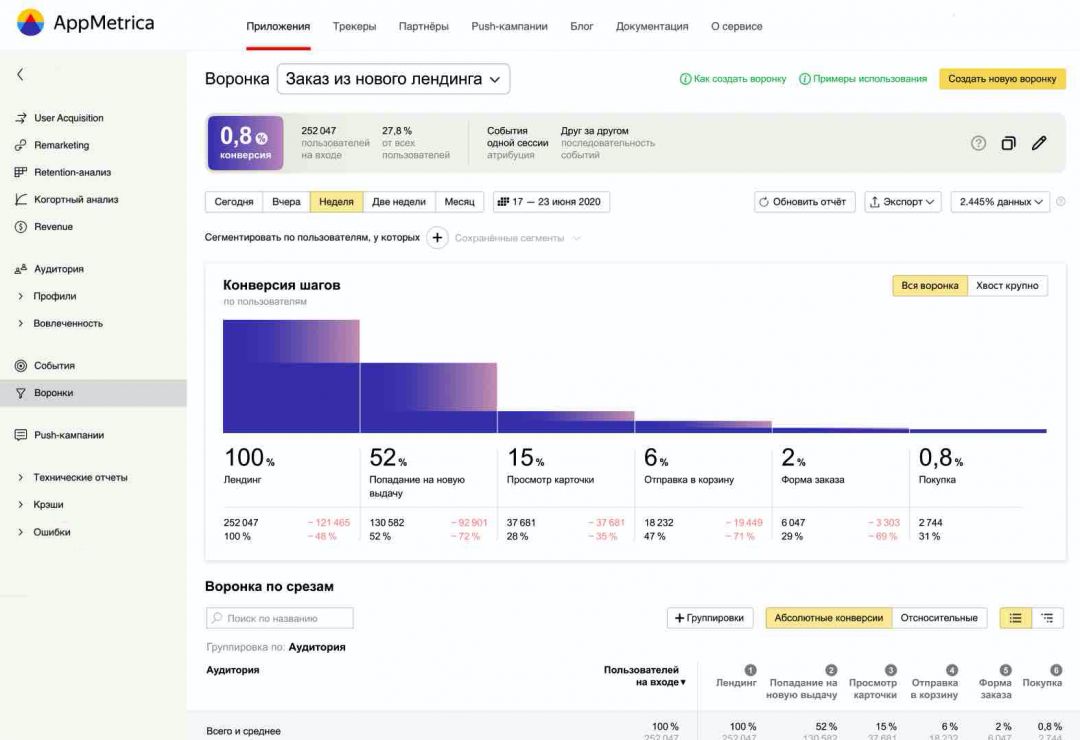This screenshot has height=740, width=1080.
Task: Switch to the Трекеры section
Action: pos(355,27)
